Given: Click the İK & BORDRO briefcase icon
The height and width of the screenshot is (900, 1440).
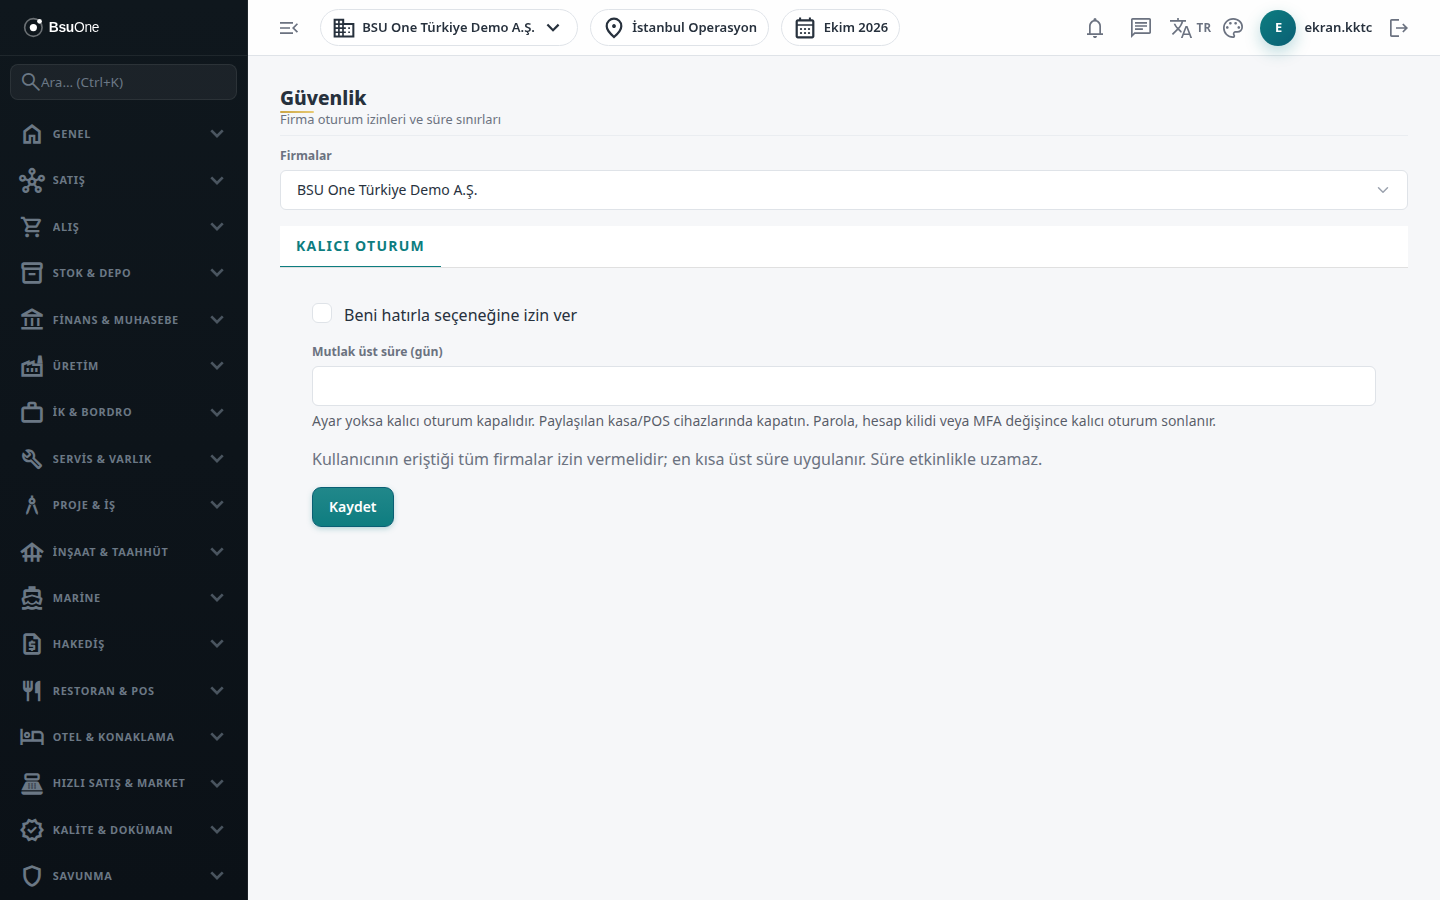Looking at the screenshot, I should click(x=32, y=412).
